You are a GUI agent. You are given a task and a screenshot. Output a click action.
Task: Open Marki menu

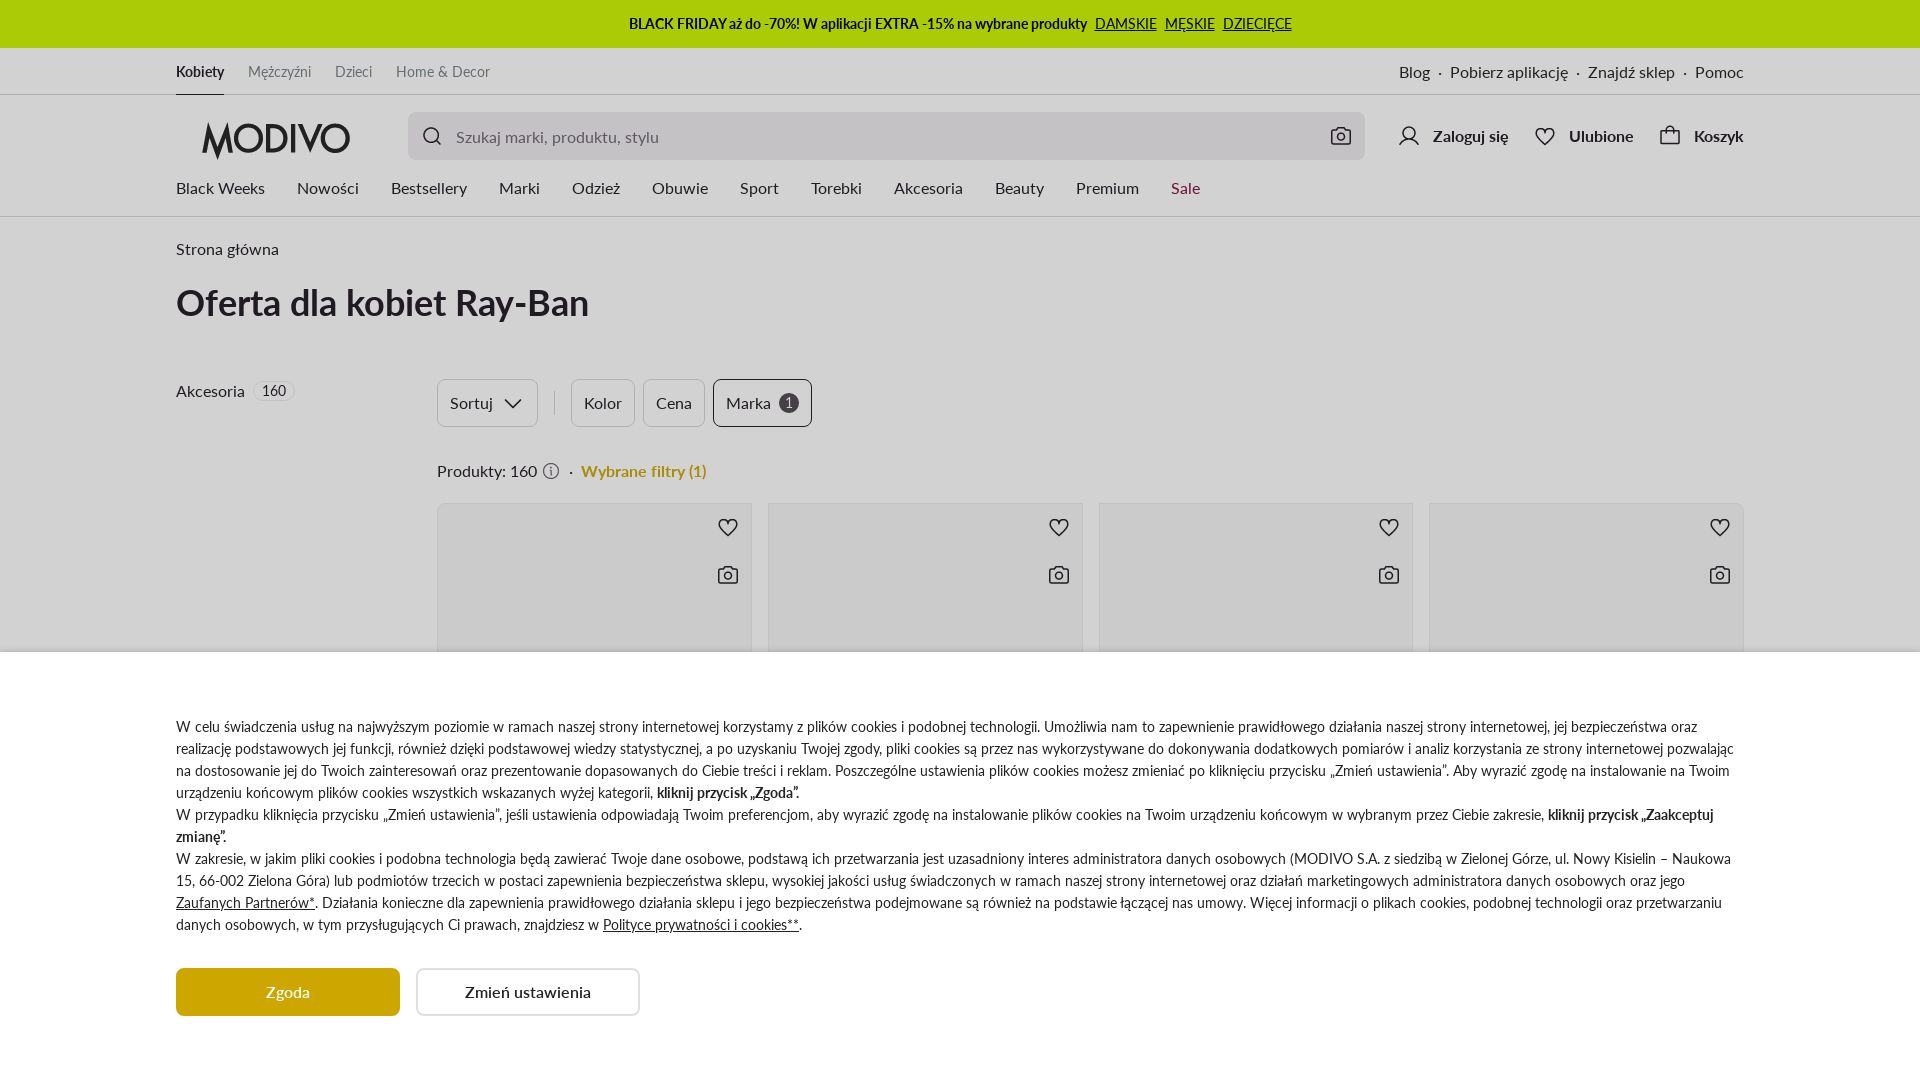click(x=519, y=188)
